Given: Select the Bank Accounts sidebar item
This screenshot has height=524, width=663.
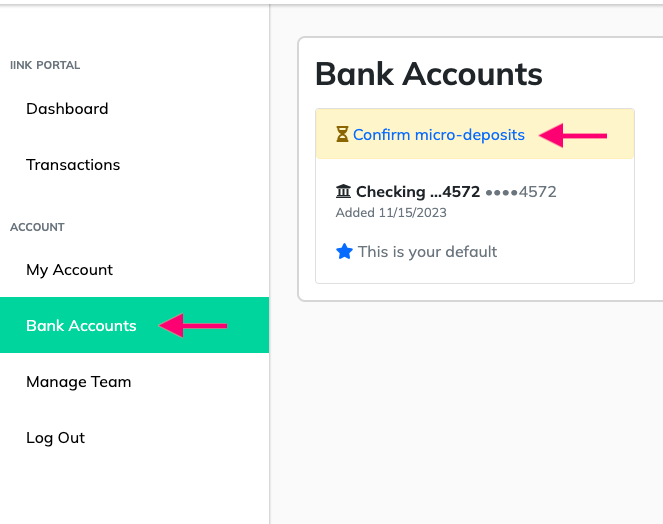Looking at the screenshot, I should [x=134, y=325].
